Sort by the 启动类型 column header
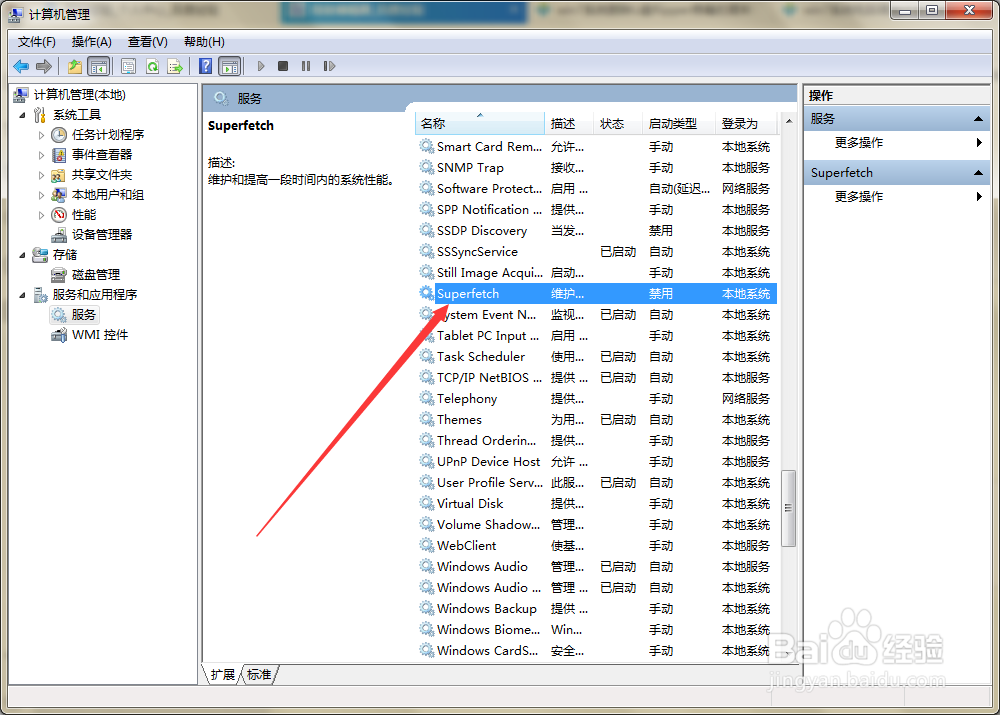 [679, 123]
